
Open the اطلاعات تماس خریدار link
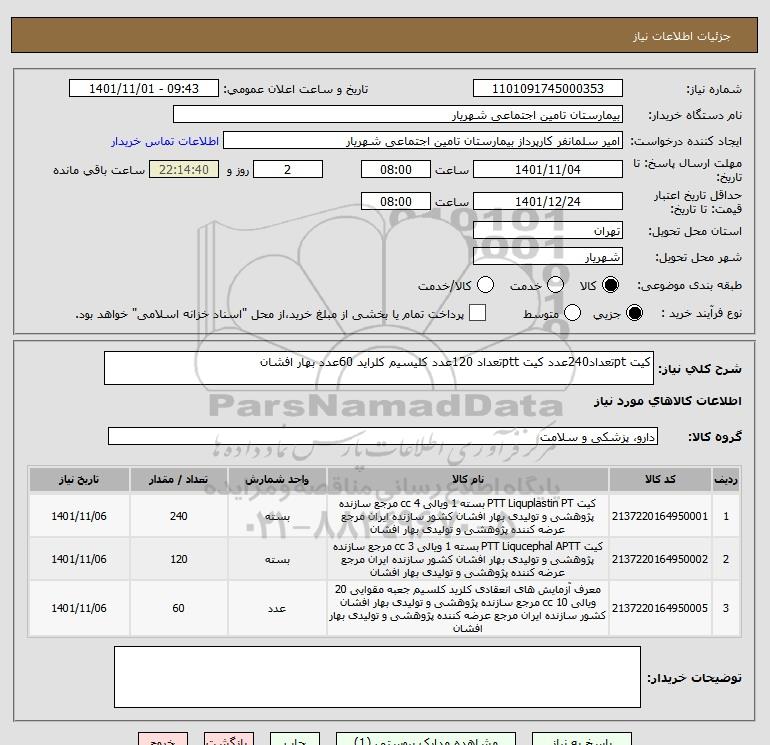coord(165,141)
